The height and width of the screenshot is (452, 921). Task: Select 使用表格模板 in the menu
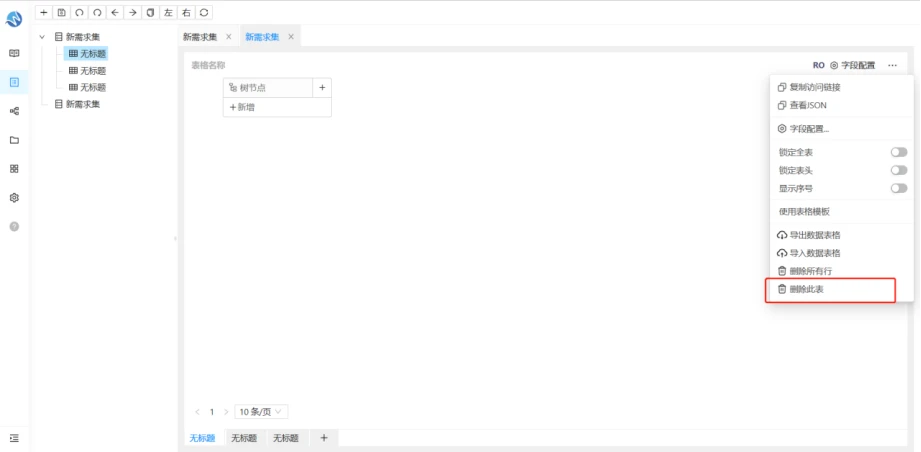coord(842,212)
